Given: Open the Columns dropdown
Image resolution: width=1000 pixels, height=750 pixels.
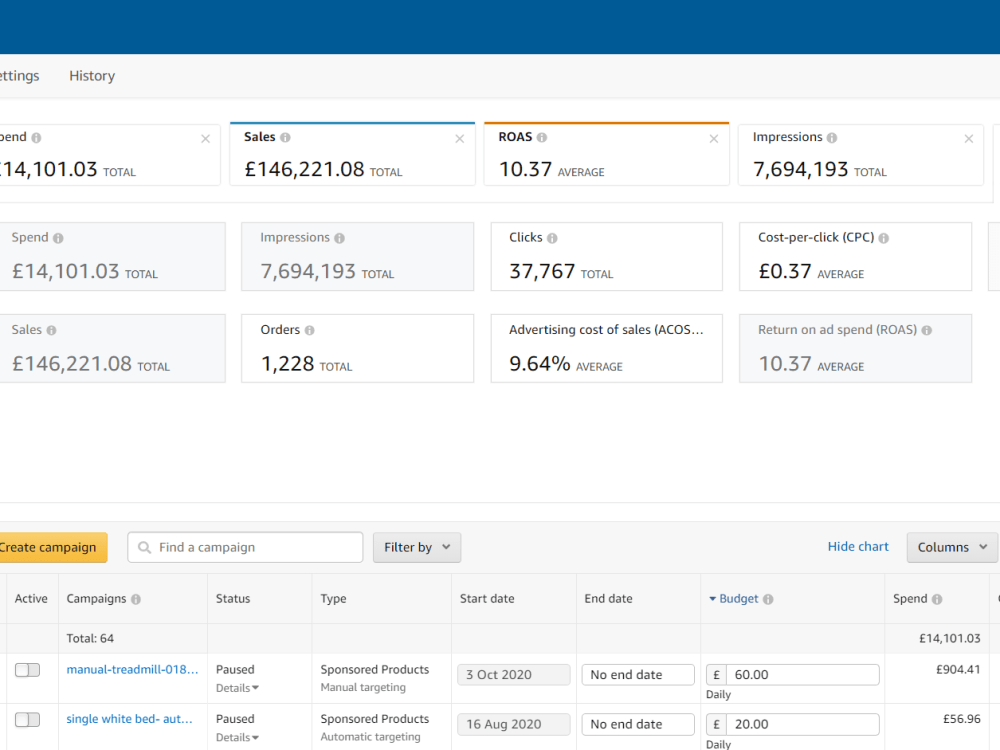Looking at the screenshot, I should click(952, 547).
